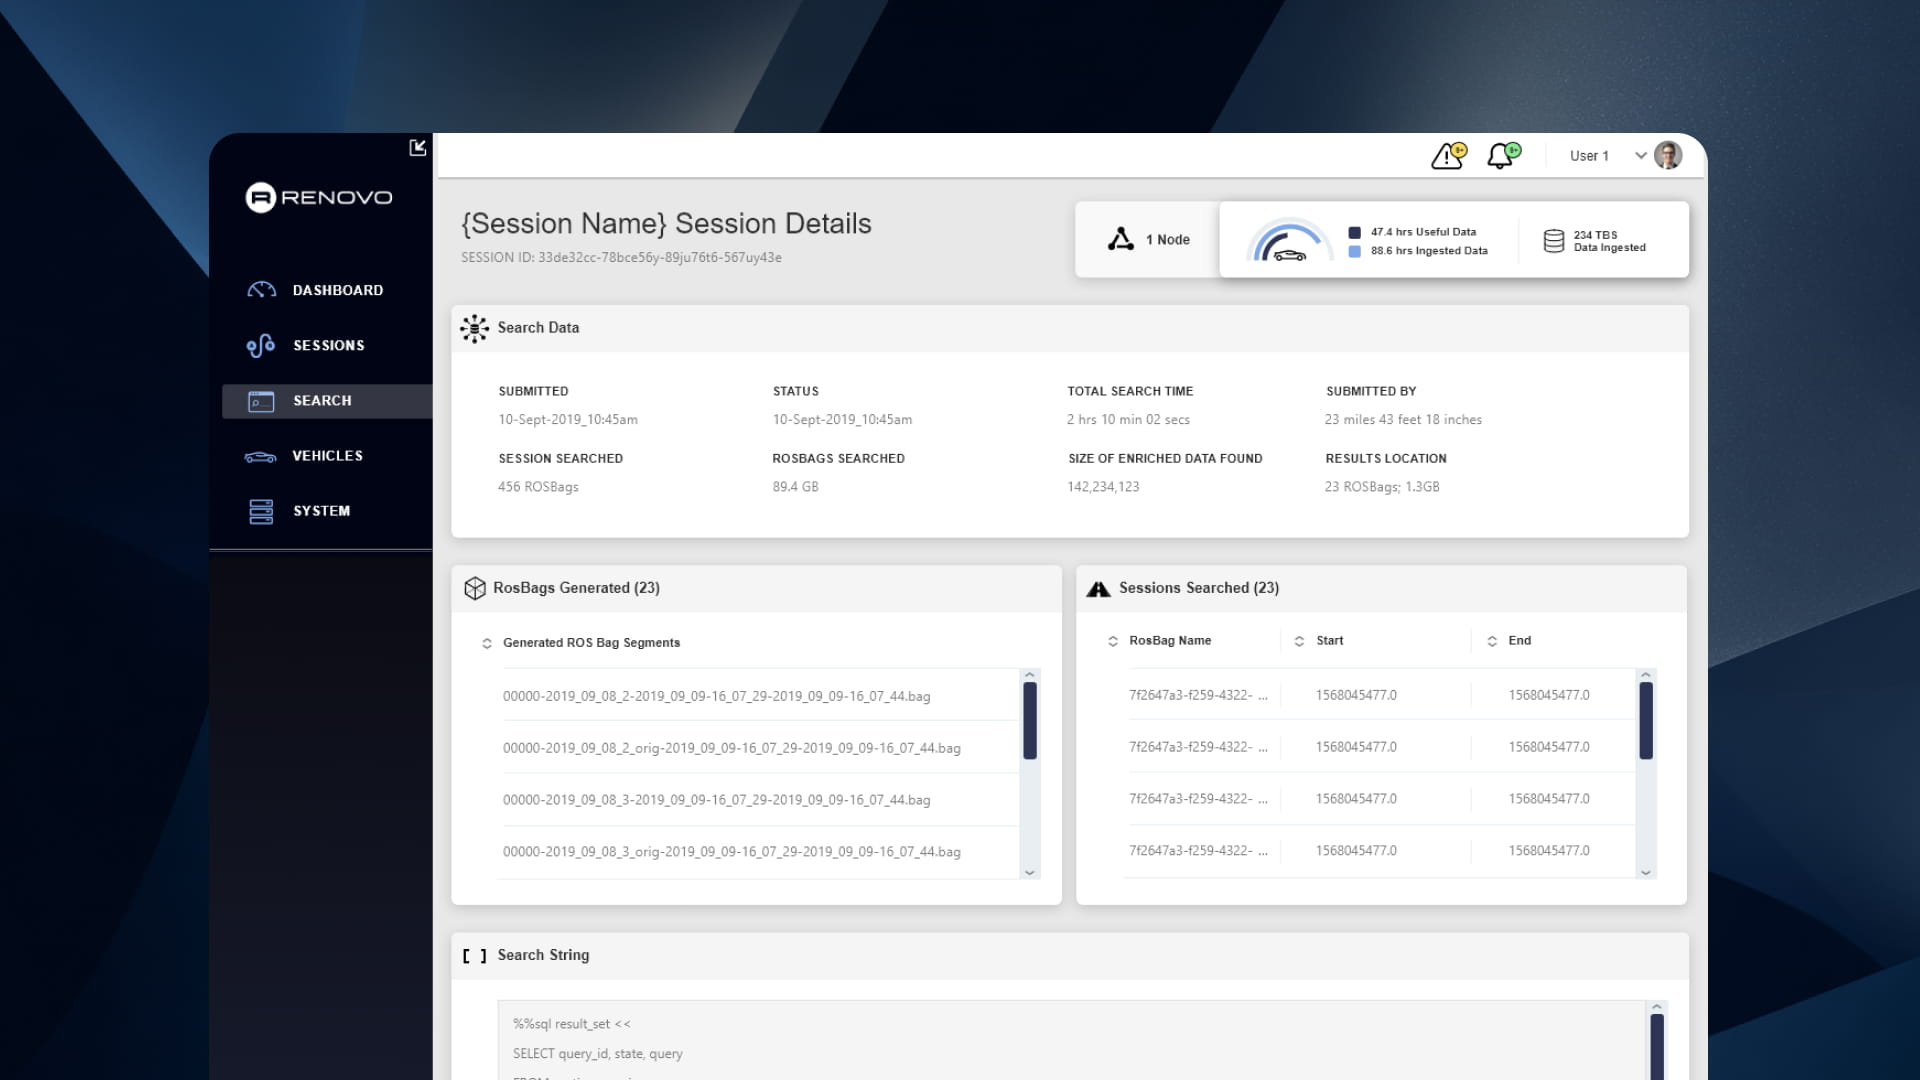Open the Sessions menu item
1920x1080 pixels.
[x=328, y=345]
